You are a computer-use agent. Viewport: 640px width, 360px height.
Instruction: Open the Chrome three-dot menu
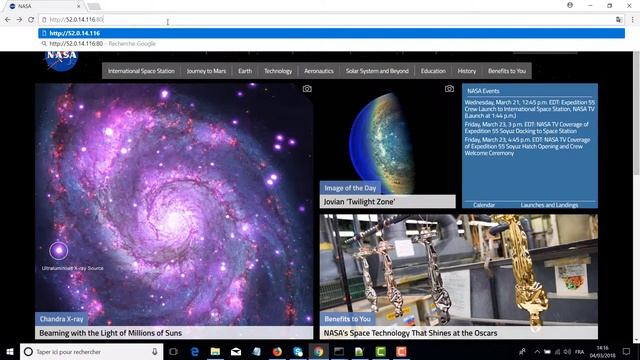[633, 19]
